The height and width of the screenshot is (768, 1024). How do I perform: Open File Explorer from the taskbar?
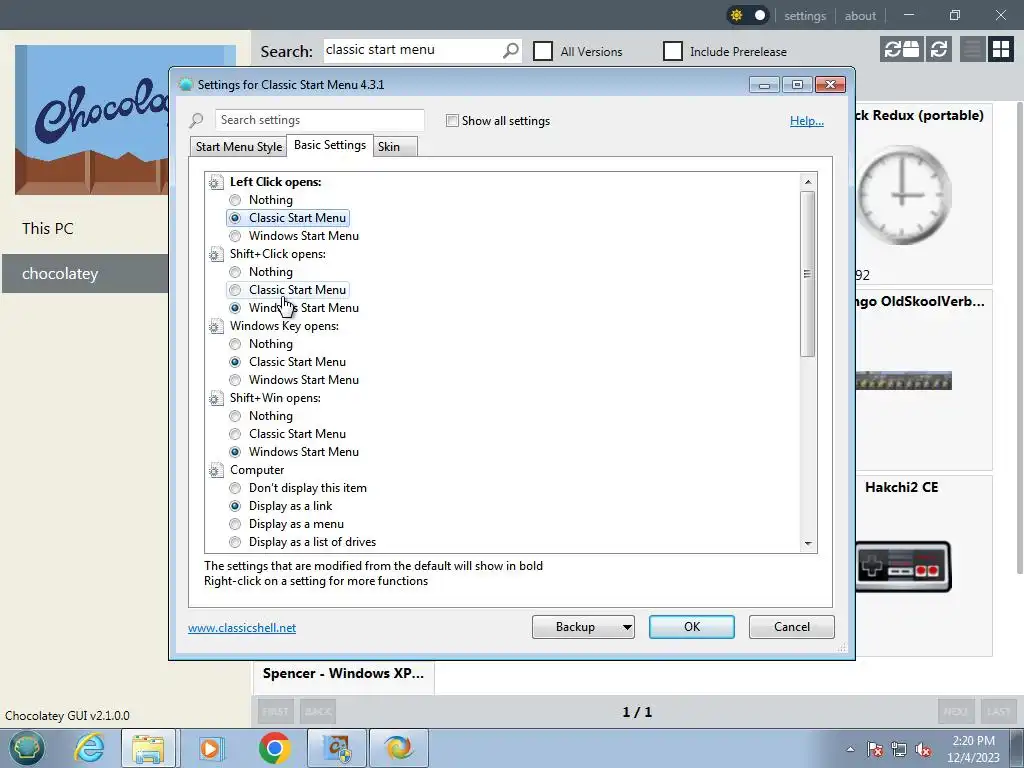pos(148,748)
